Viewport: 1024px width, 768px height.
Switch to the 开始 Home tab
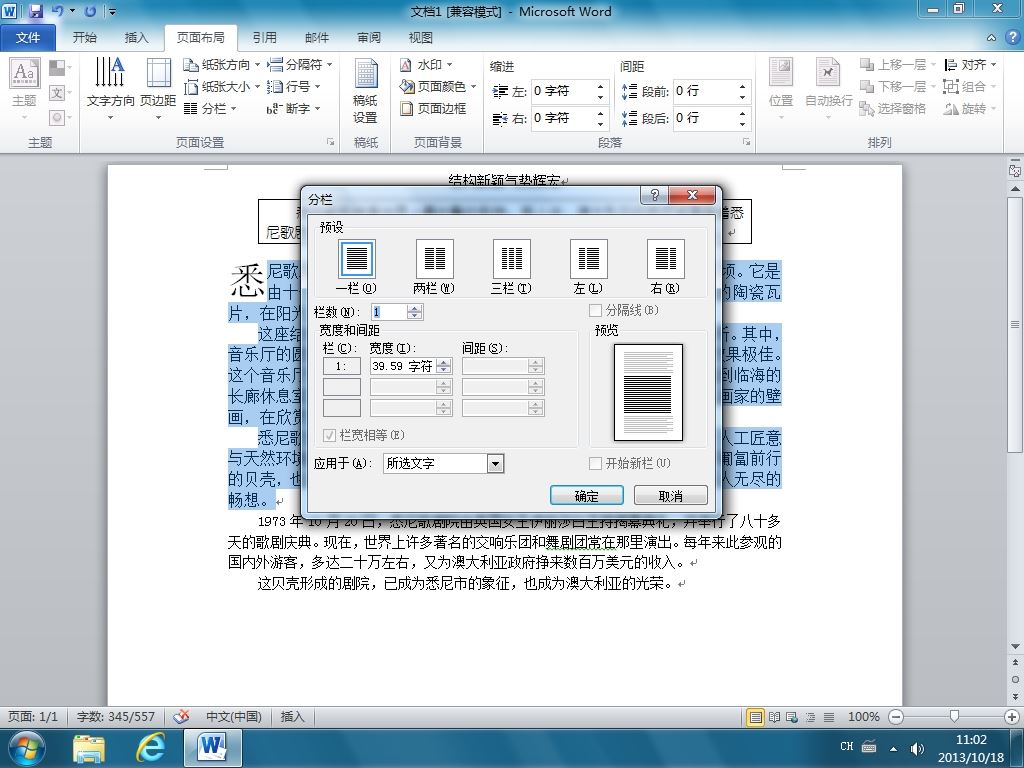85,38
